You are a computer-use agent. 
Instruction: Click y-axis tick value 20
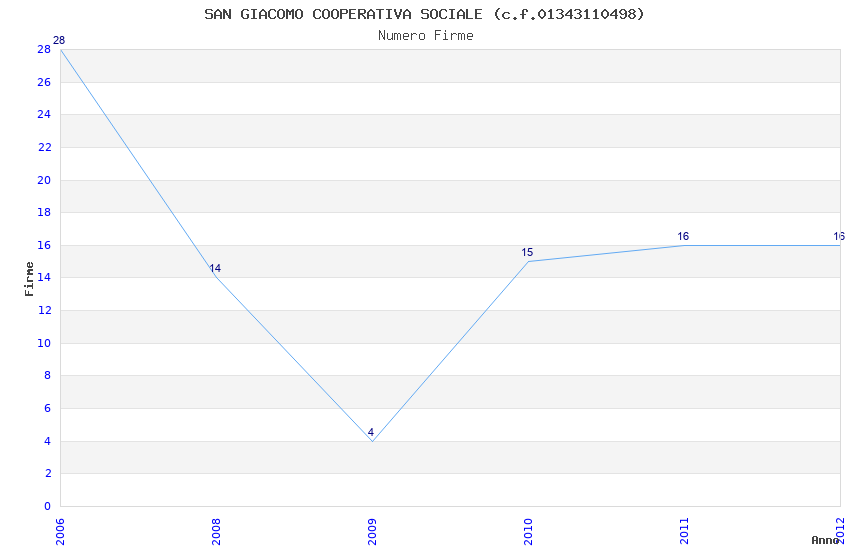coord(44,180)
